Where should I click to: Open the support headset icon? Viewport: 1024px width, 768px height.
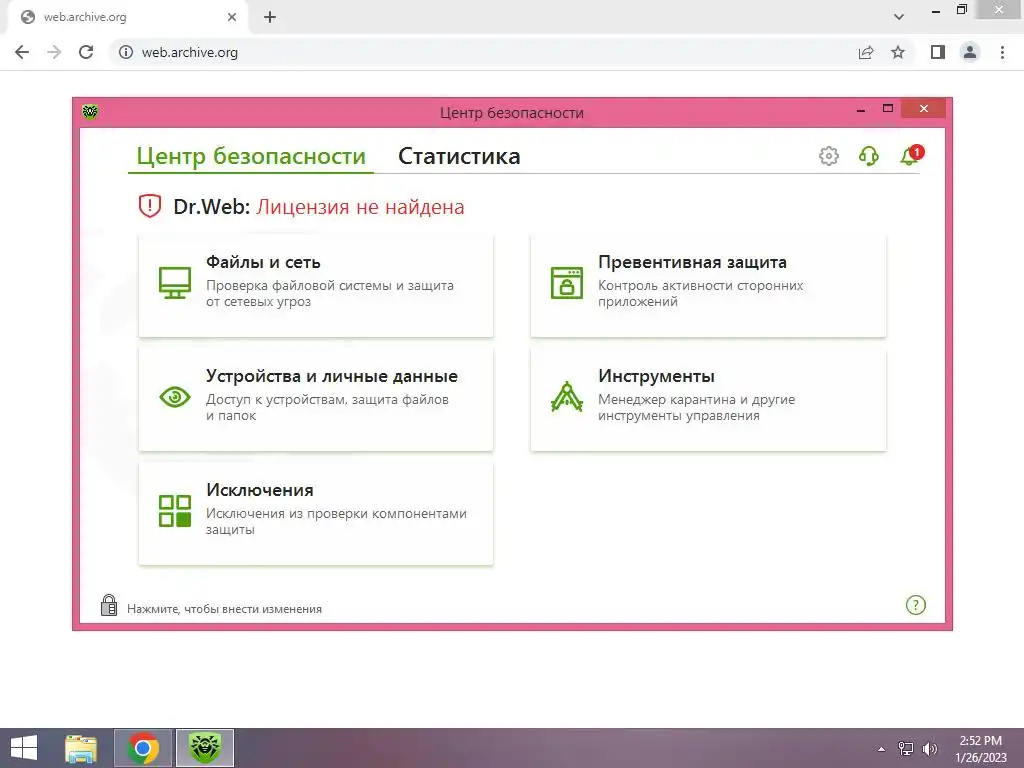(869, 156)
